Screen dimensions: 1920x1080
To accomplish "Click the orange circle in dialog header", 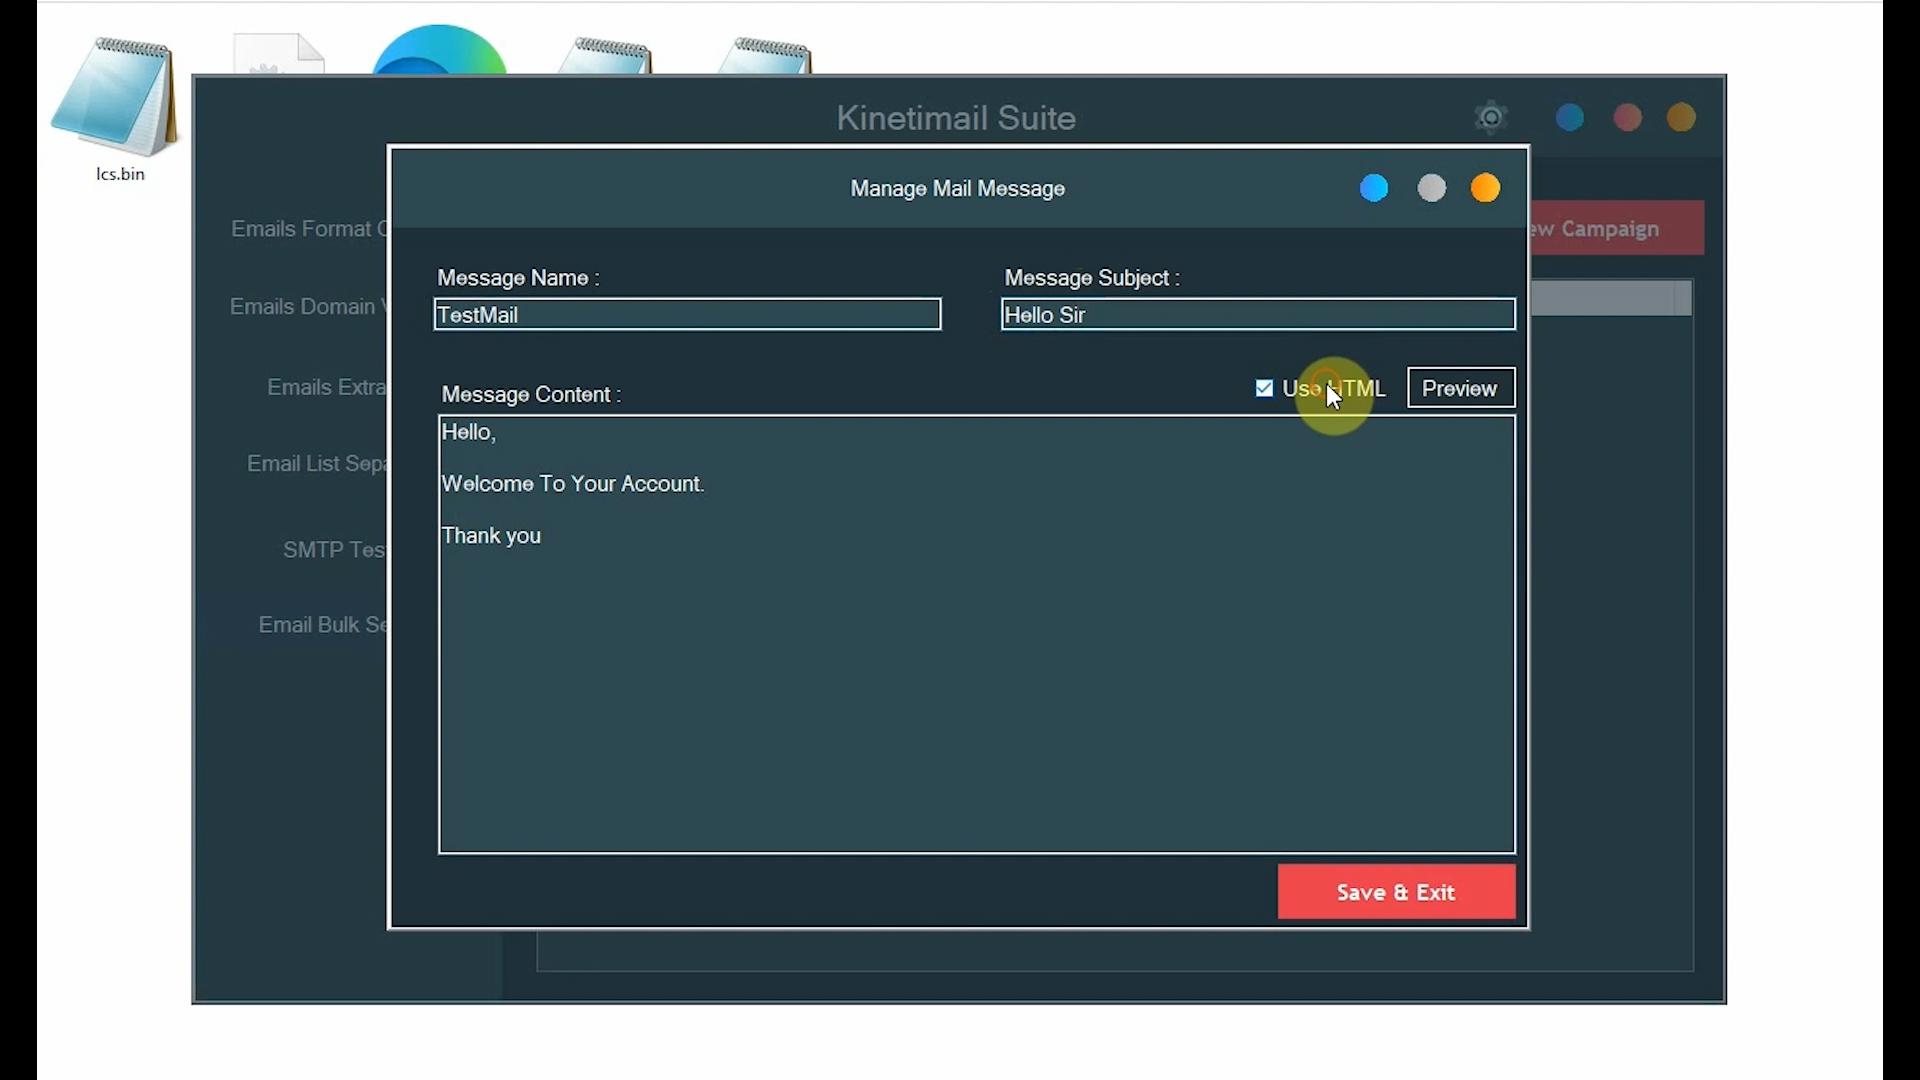I will [x=1485, y=188].
